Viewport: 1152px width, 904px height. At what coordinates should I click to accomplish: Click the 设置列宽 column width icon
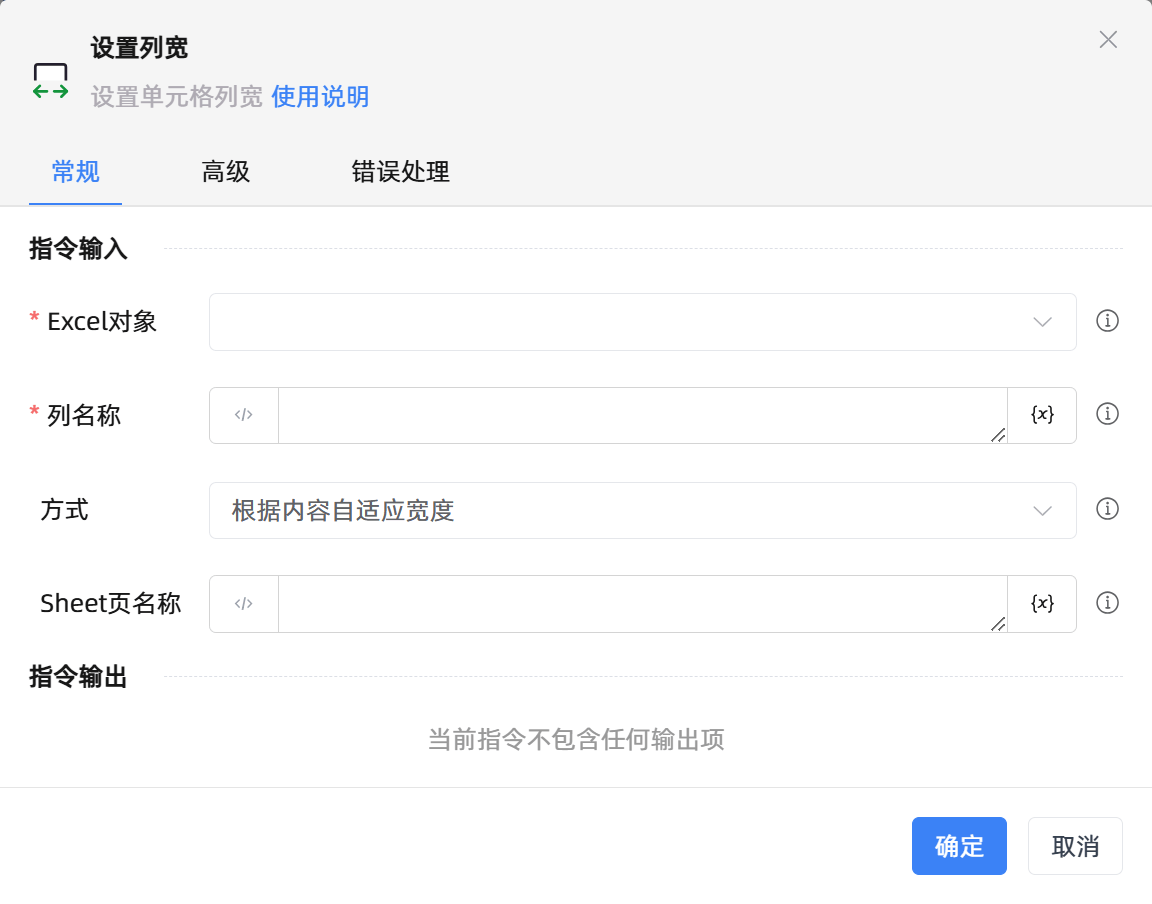[51, 82]
